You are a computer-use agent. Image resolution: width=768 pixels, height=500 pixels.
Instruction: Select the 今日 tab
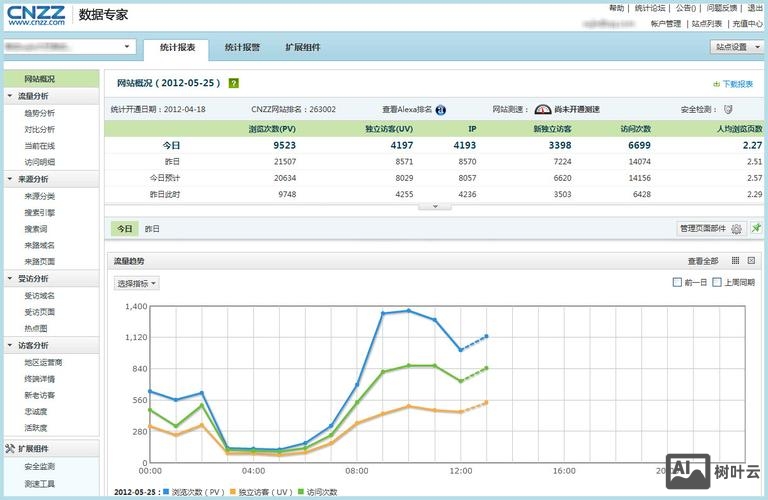click(125, 229)
